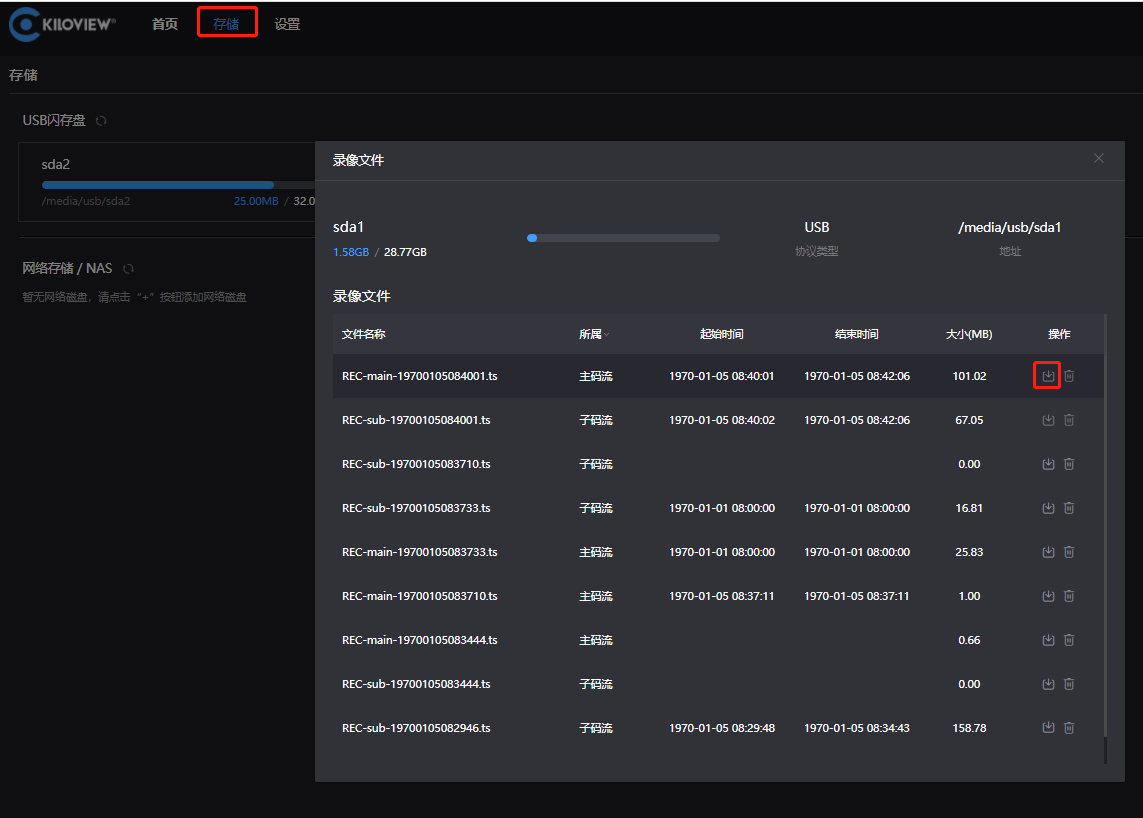Select the sda2 disk card

(167, 182)
